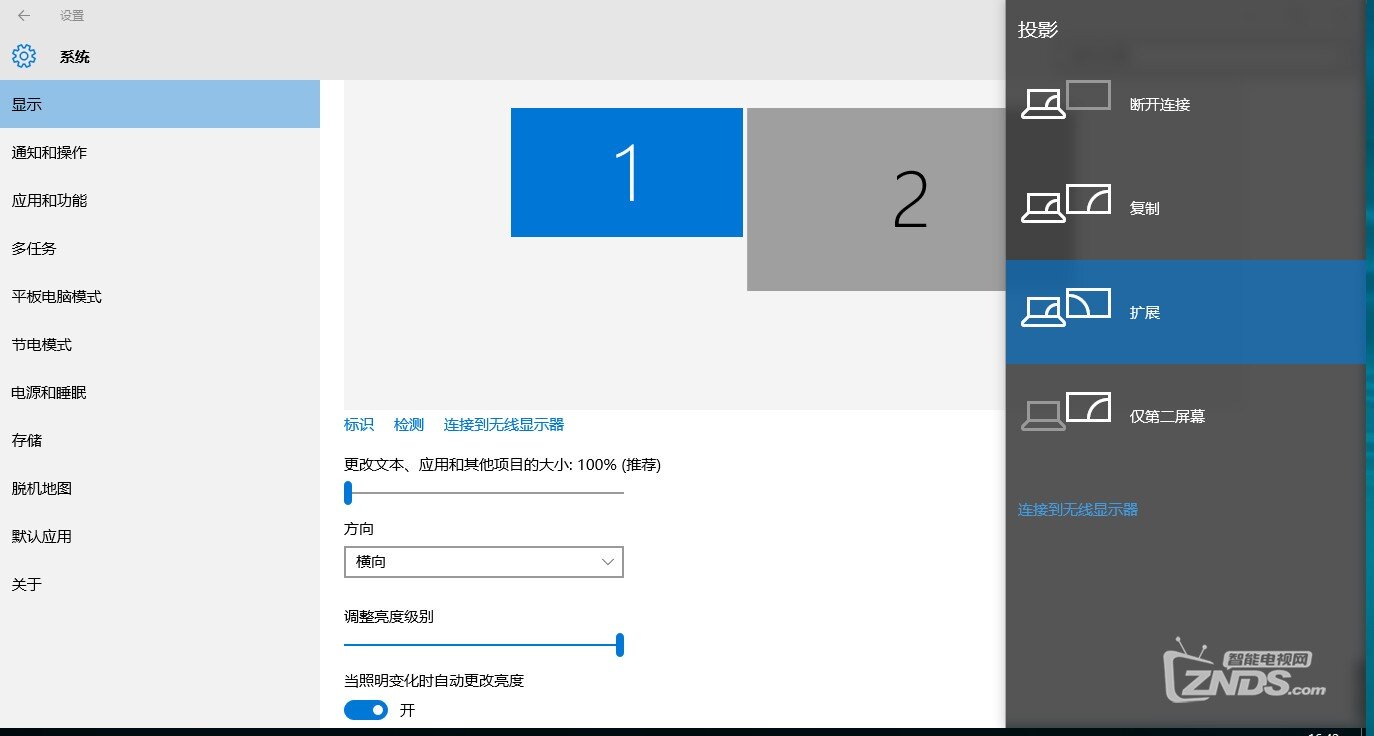Click the brightness level slider handle
The image size is (1374, 736).
coord(620,645)
